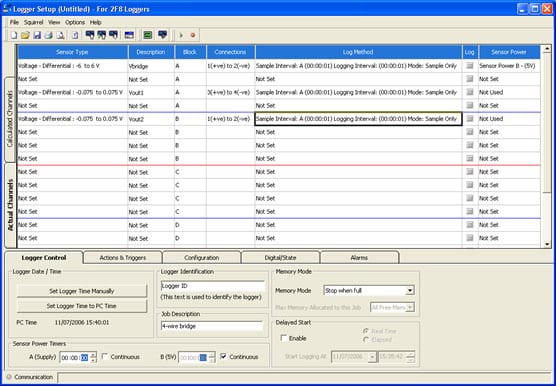Stop logging with red circle icon
Image resolution: width=556 pixels, height=386 pixels.
point(193,35)
